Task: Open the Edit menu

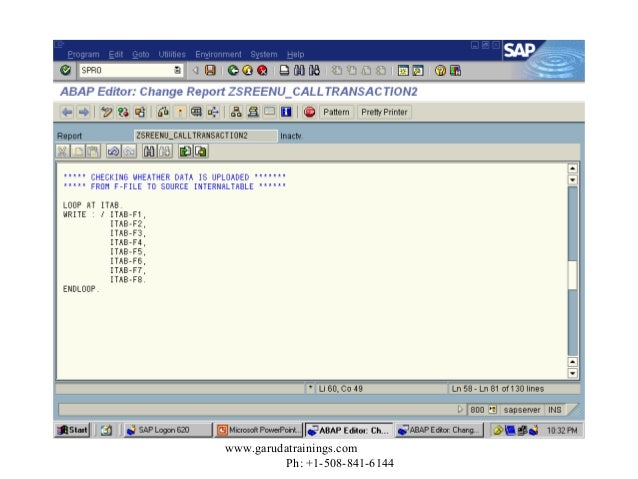Action: coord(116,54)
